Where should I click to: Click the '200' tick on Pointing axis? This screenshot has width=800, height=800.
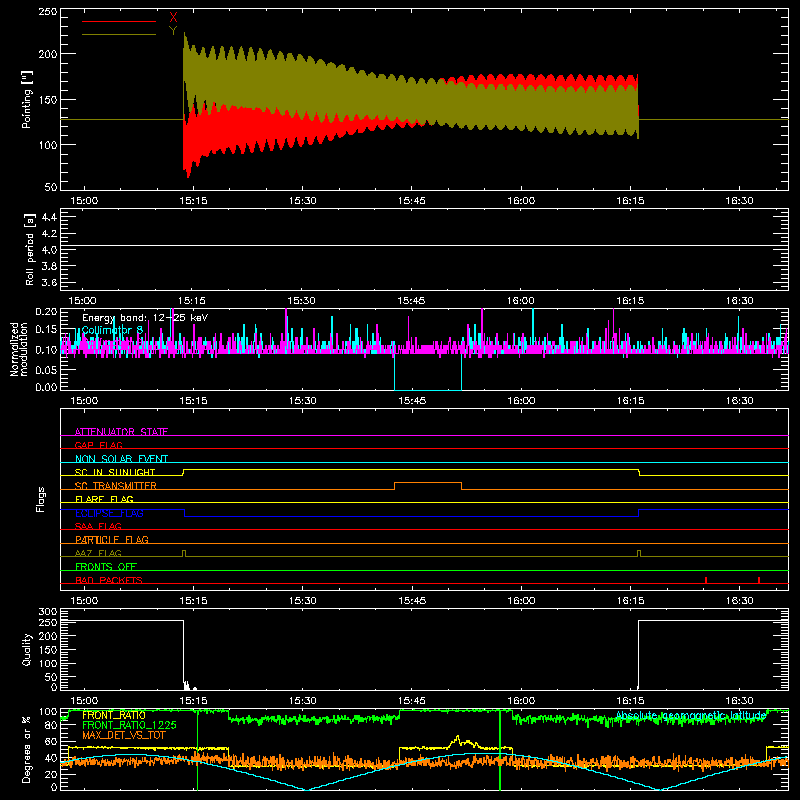coord(48,54)
